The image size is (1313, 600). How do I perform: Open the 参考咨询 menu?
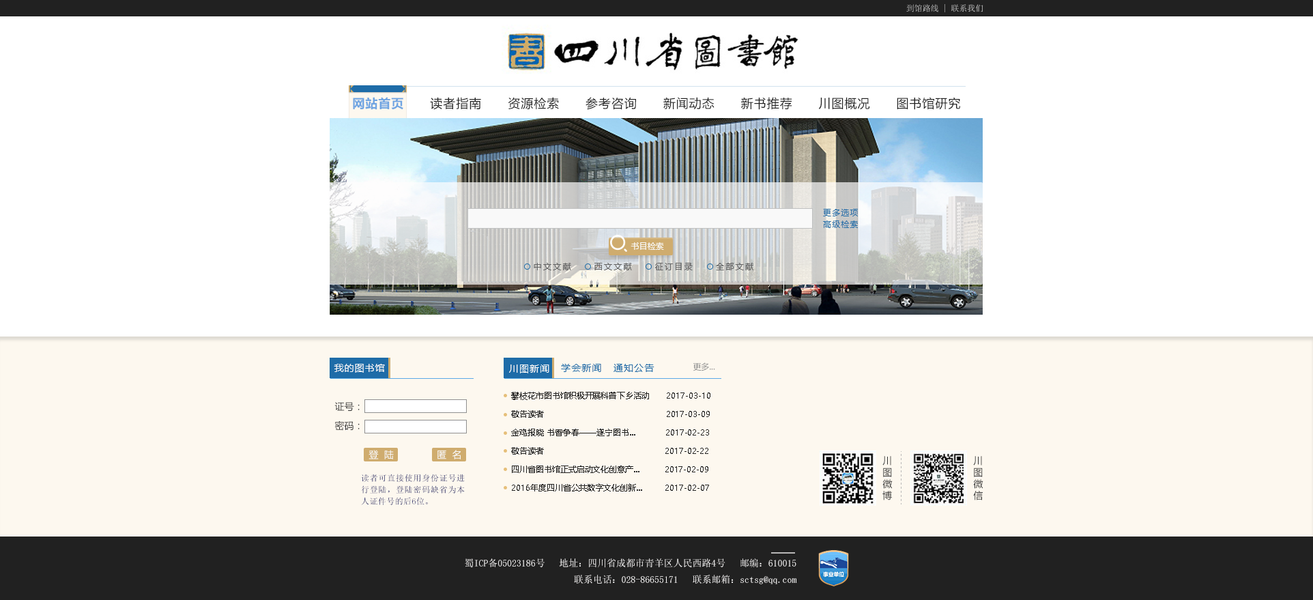click(611, 103)
